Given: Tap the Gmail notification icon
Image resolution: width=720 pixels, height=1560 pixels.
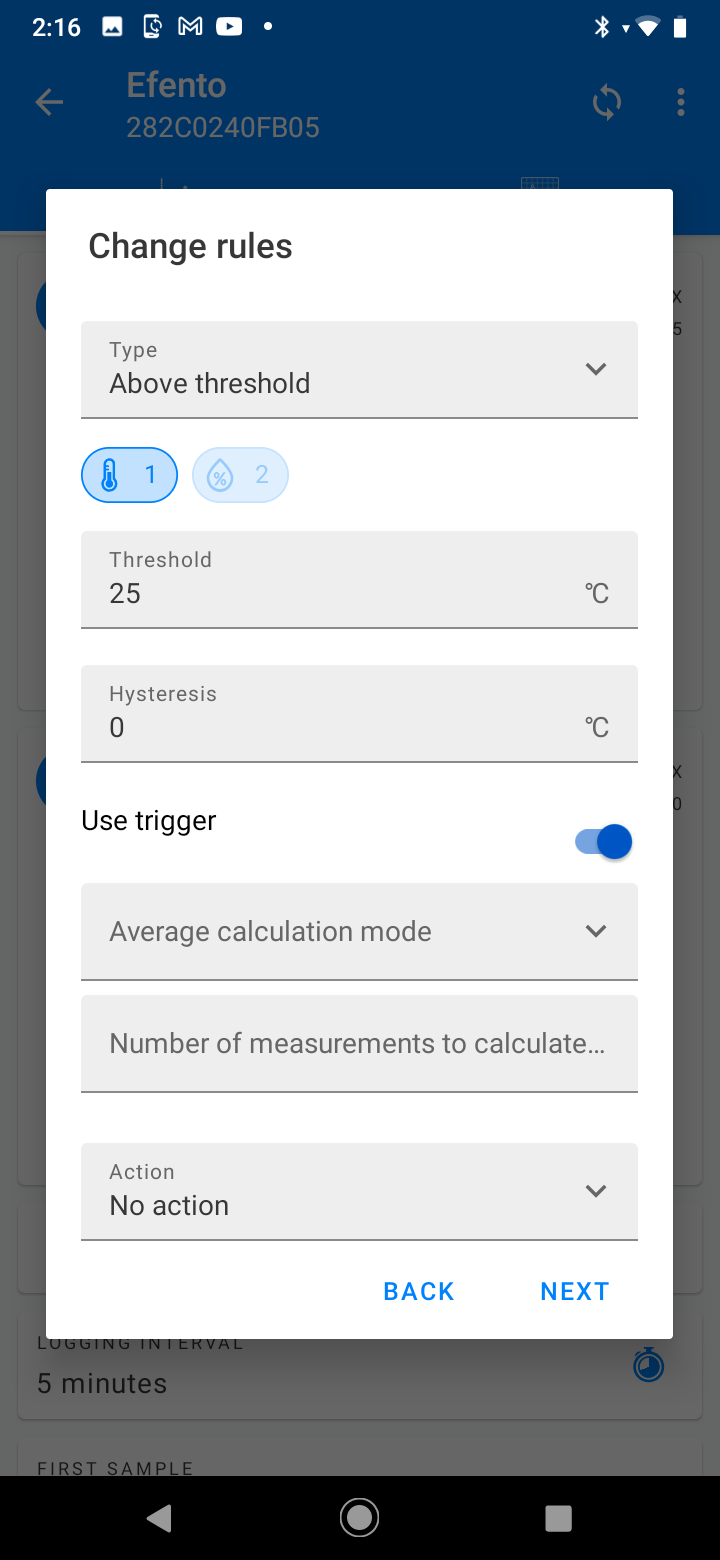Looking at the screenshot, I should click(190, 27).
